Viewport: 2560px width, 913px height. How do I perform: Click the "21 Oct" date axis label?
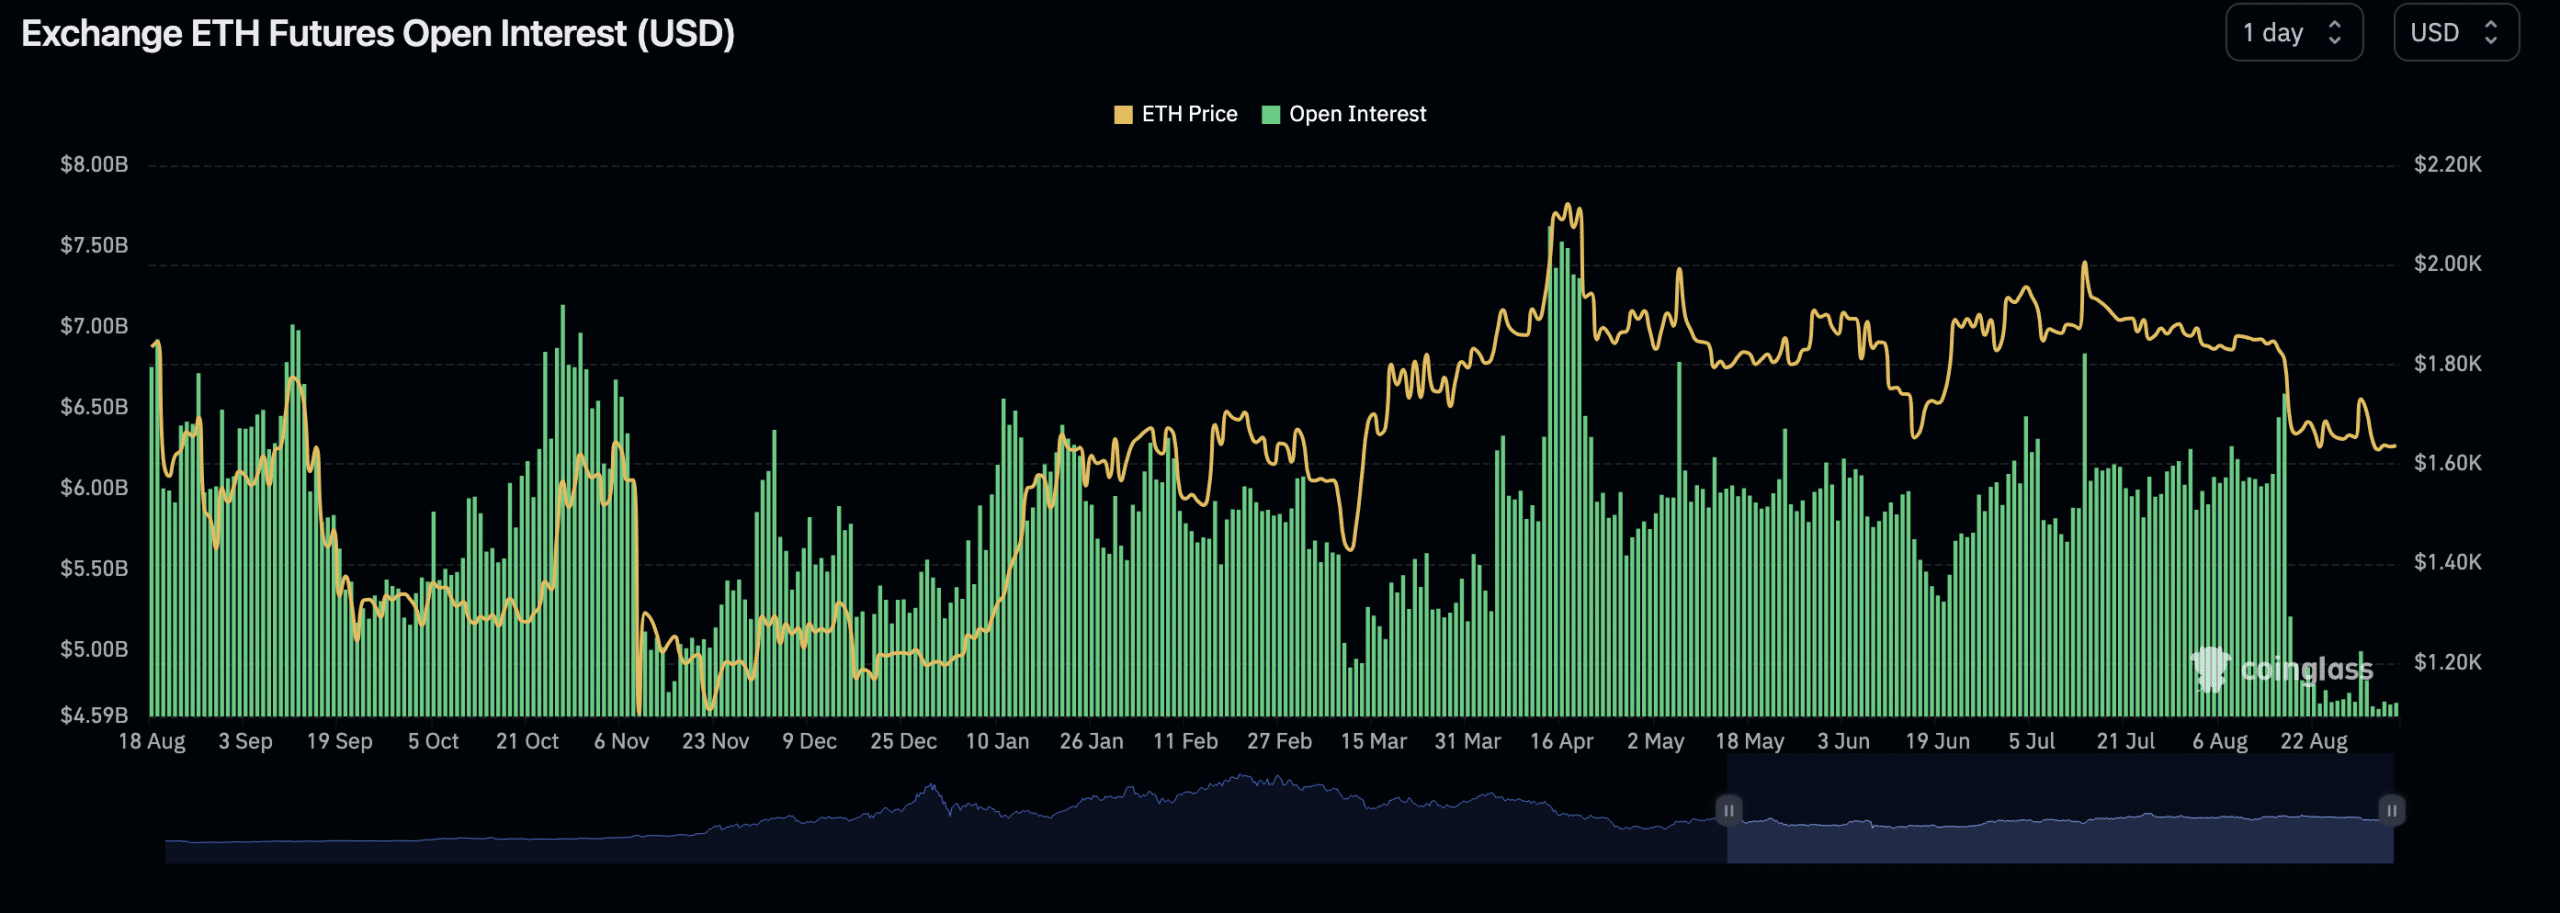527,742
